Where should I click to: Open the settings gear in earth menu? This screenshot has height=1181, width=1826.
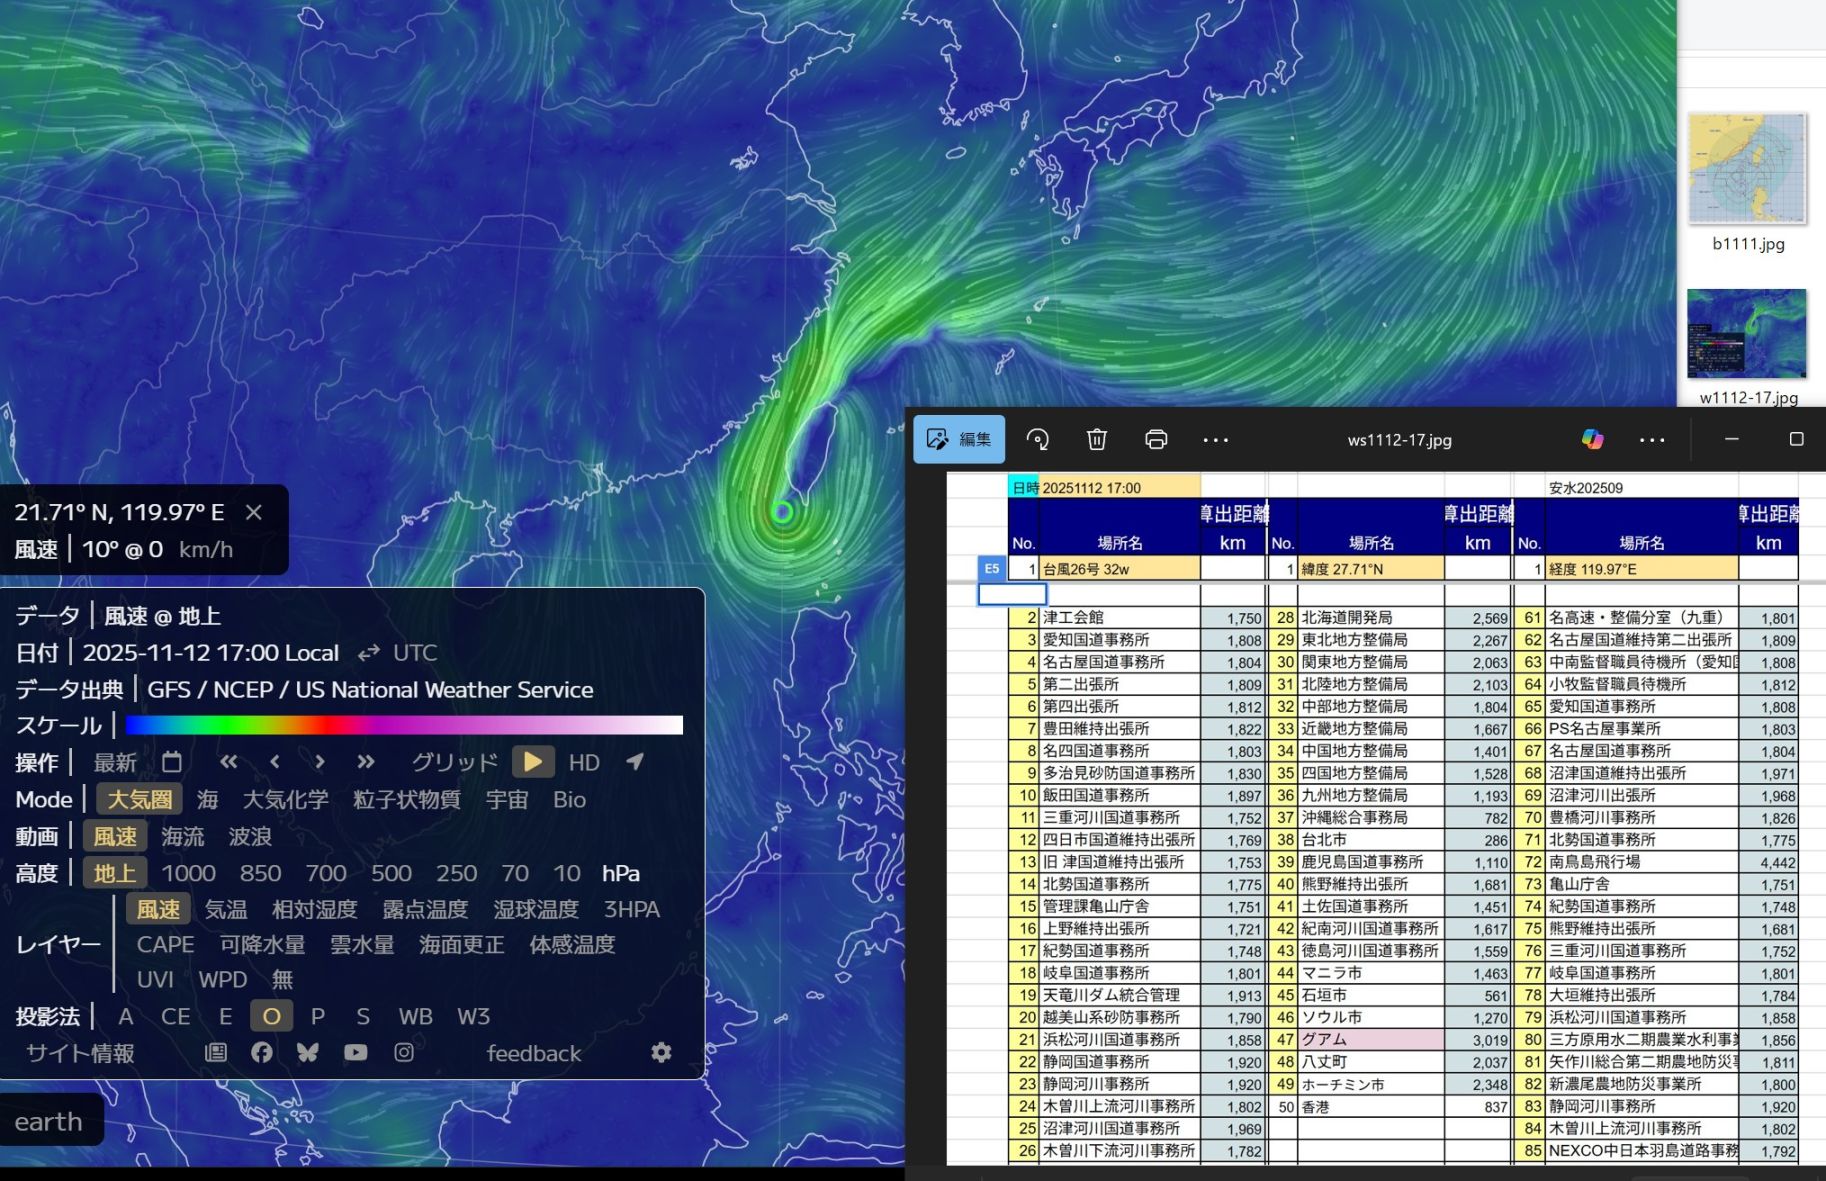(661, 1053)
